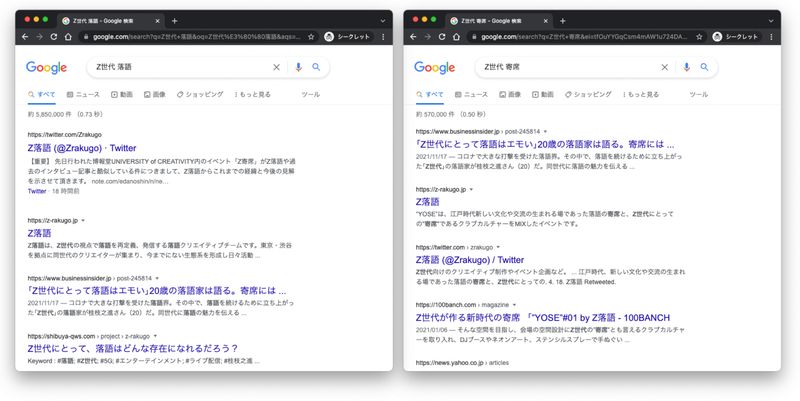Screen dimensions: 800x401
Task: Bookmark page with star in left window
Action: pyautogui.click(x=311, y=37)
